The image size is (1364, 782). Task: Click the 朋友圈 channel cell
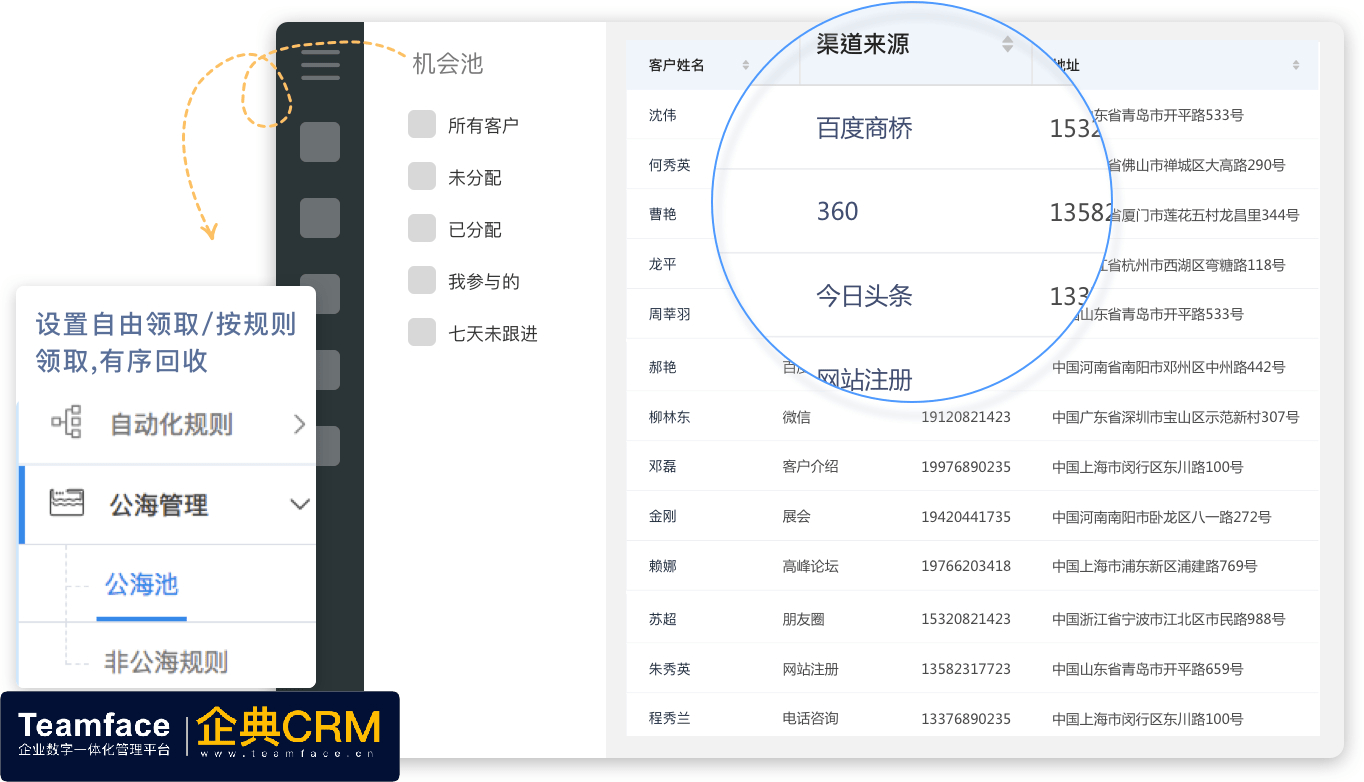(803, 619)
